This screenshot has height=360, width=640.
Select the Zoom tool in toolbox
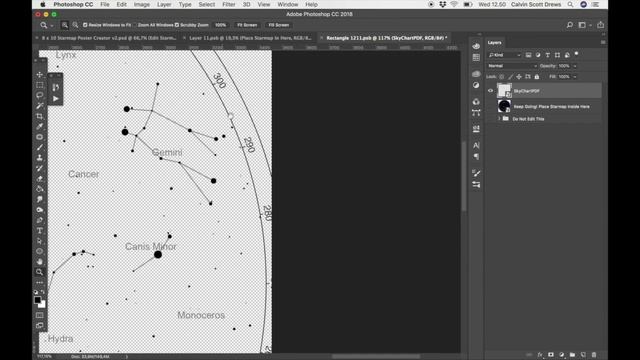coord(40,272)
